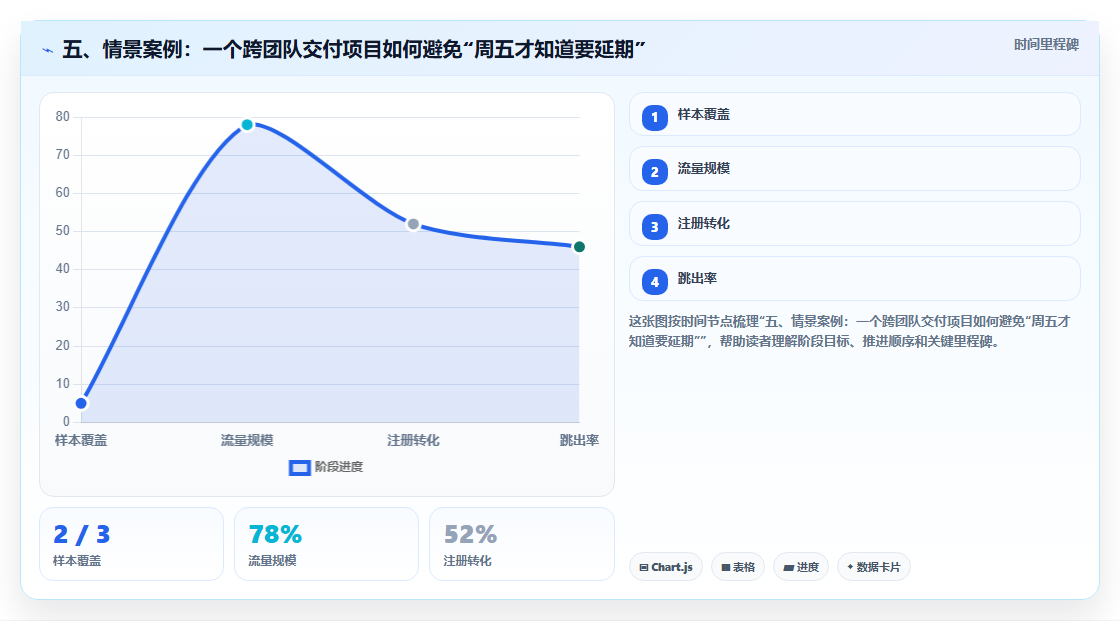The width and height of the screenshot is (1120, 621).
Task: Click the number 2 badge for 流量规模
Action: (x=654, y=172)
